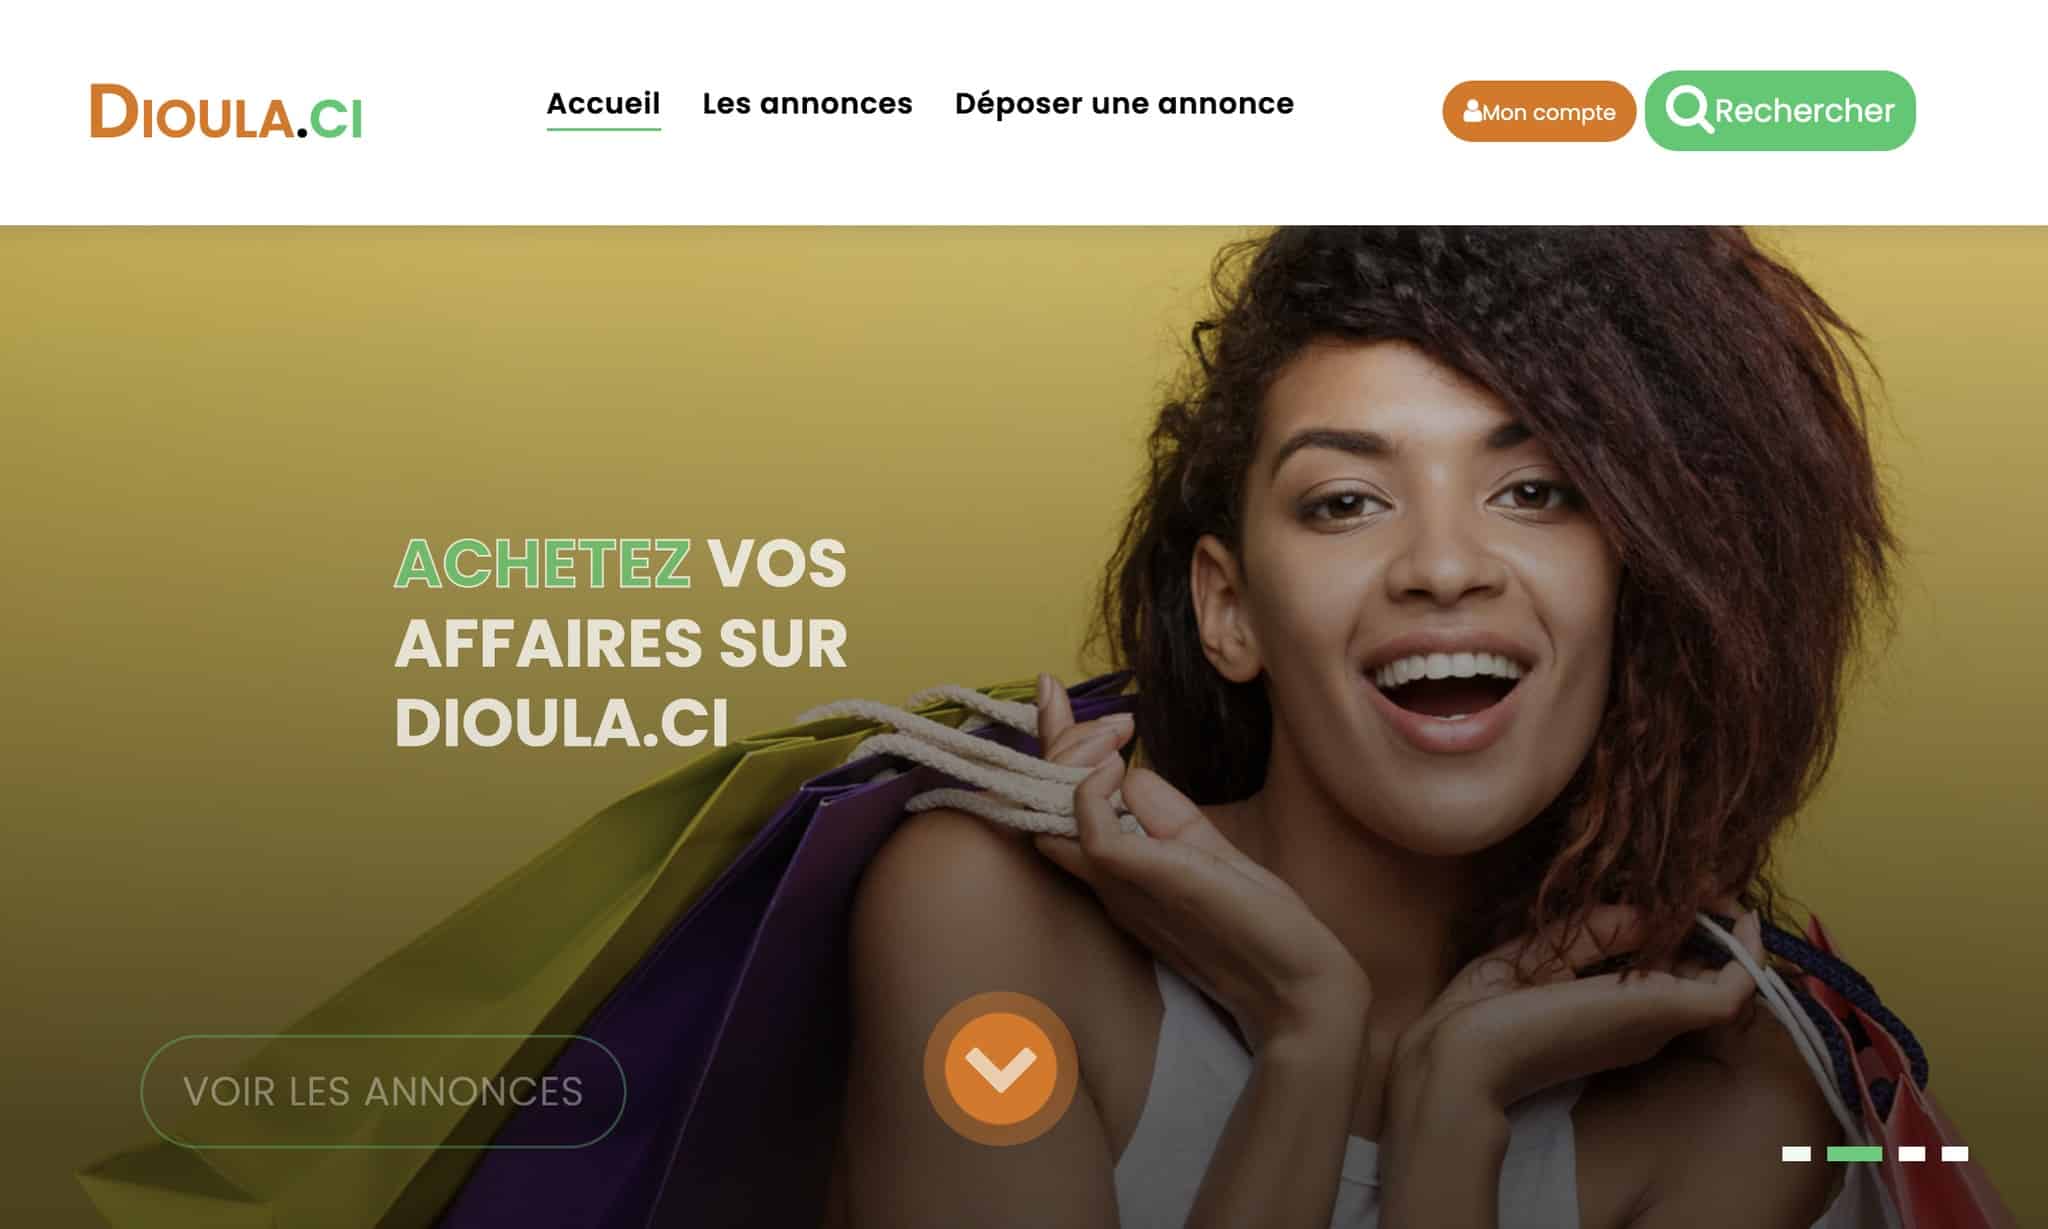Click the DIOULA.CI headline text
The height and width of the screenshot is (1229, 2048).
point(561,722)
